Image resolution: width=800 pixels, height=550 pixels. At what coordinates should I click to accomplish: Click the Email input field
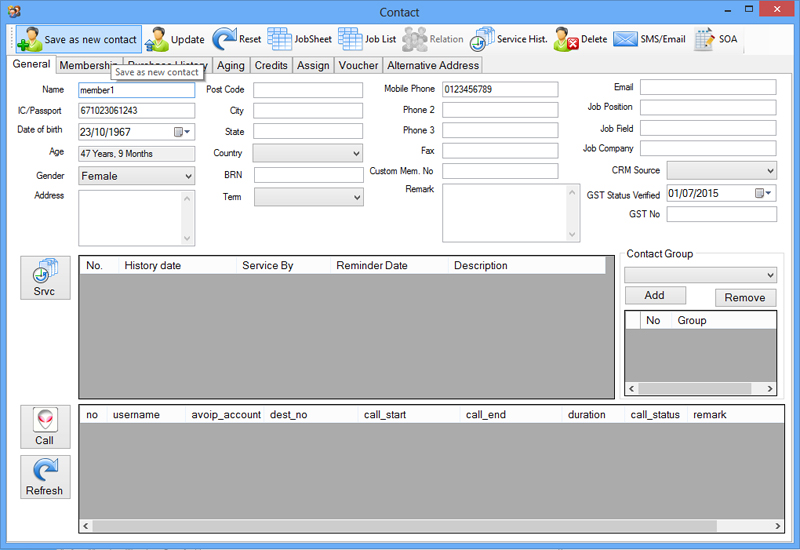point(708,87)
